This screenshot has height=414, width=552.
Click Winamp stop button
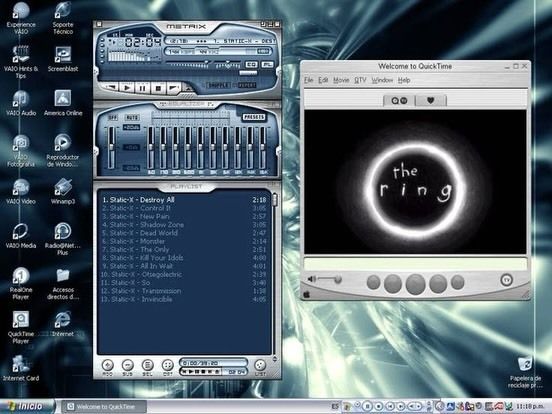click(158, 87)
